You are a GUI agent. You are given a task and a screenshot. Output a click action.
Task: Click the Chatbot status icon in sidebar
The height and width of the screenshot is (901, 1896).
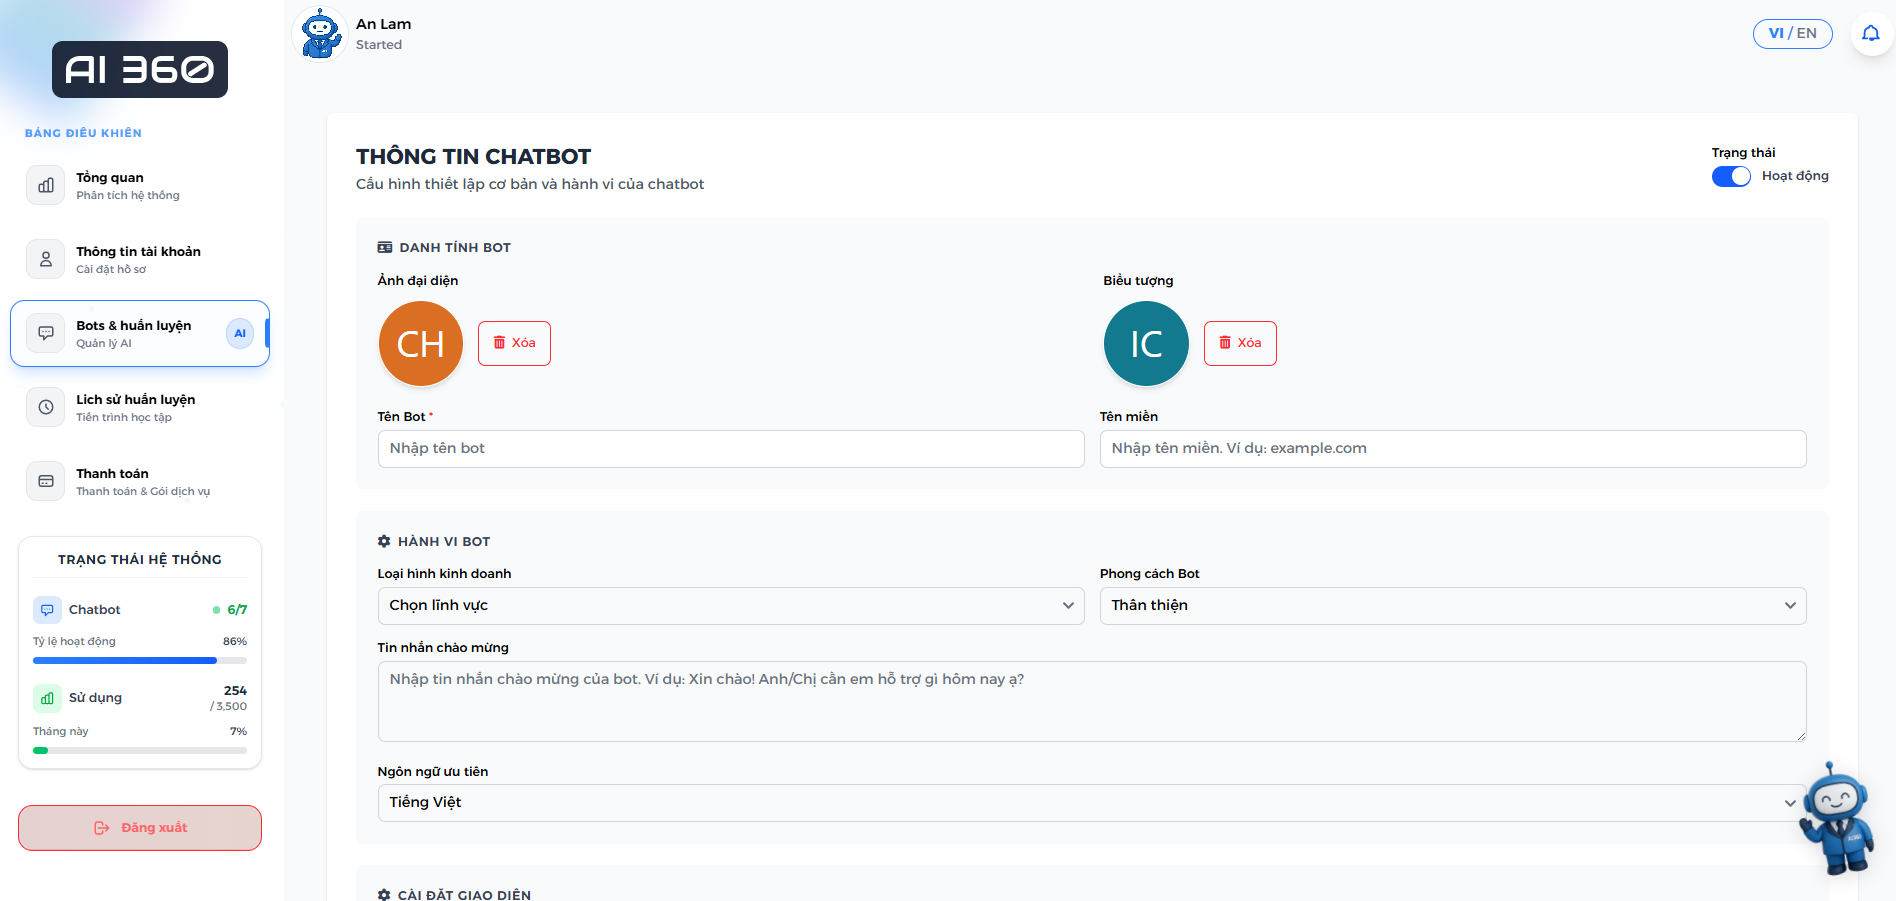[x=47, y=610]
